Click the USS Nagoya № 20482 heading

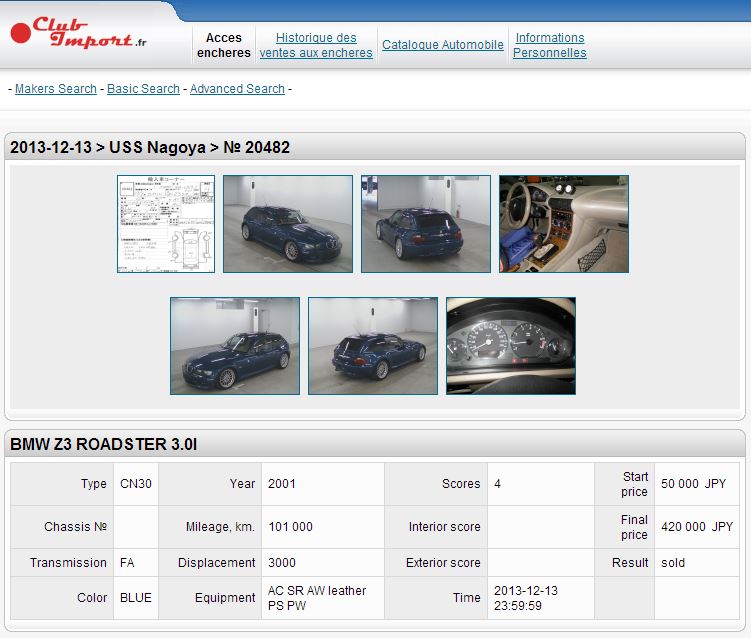click(150, 147)
